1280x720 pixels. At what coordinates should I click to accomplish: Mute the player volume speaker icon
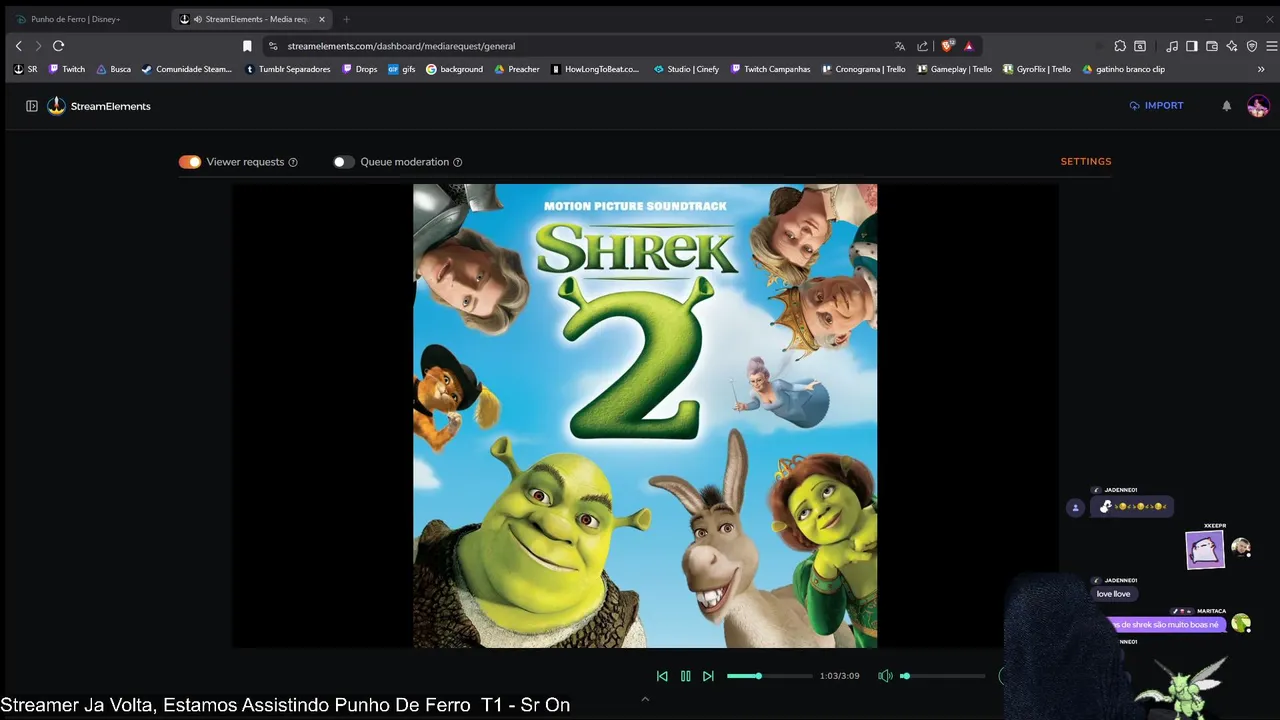885,676
